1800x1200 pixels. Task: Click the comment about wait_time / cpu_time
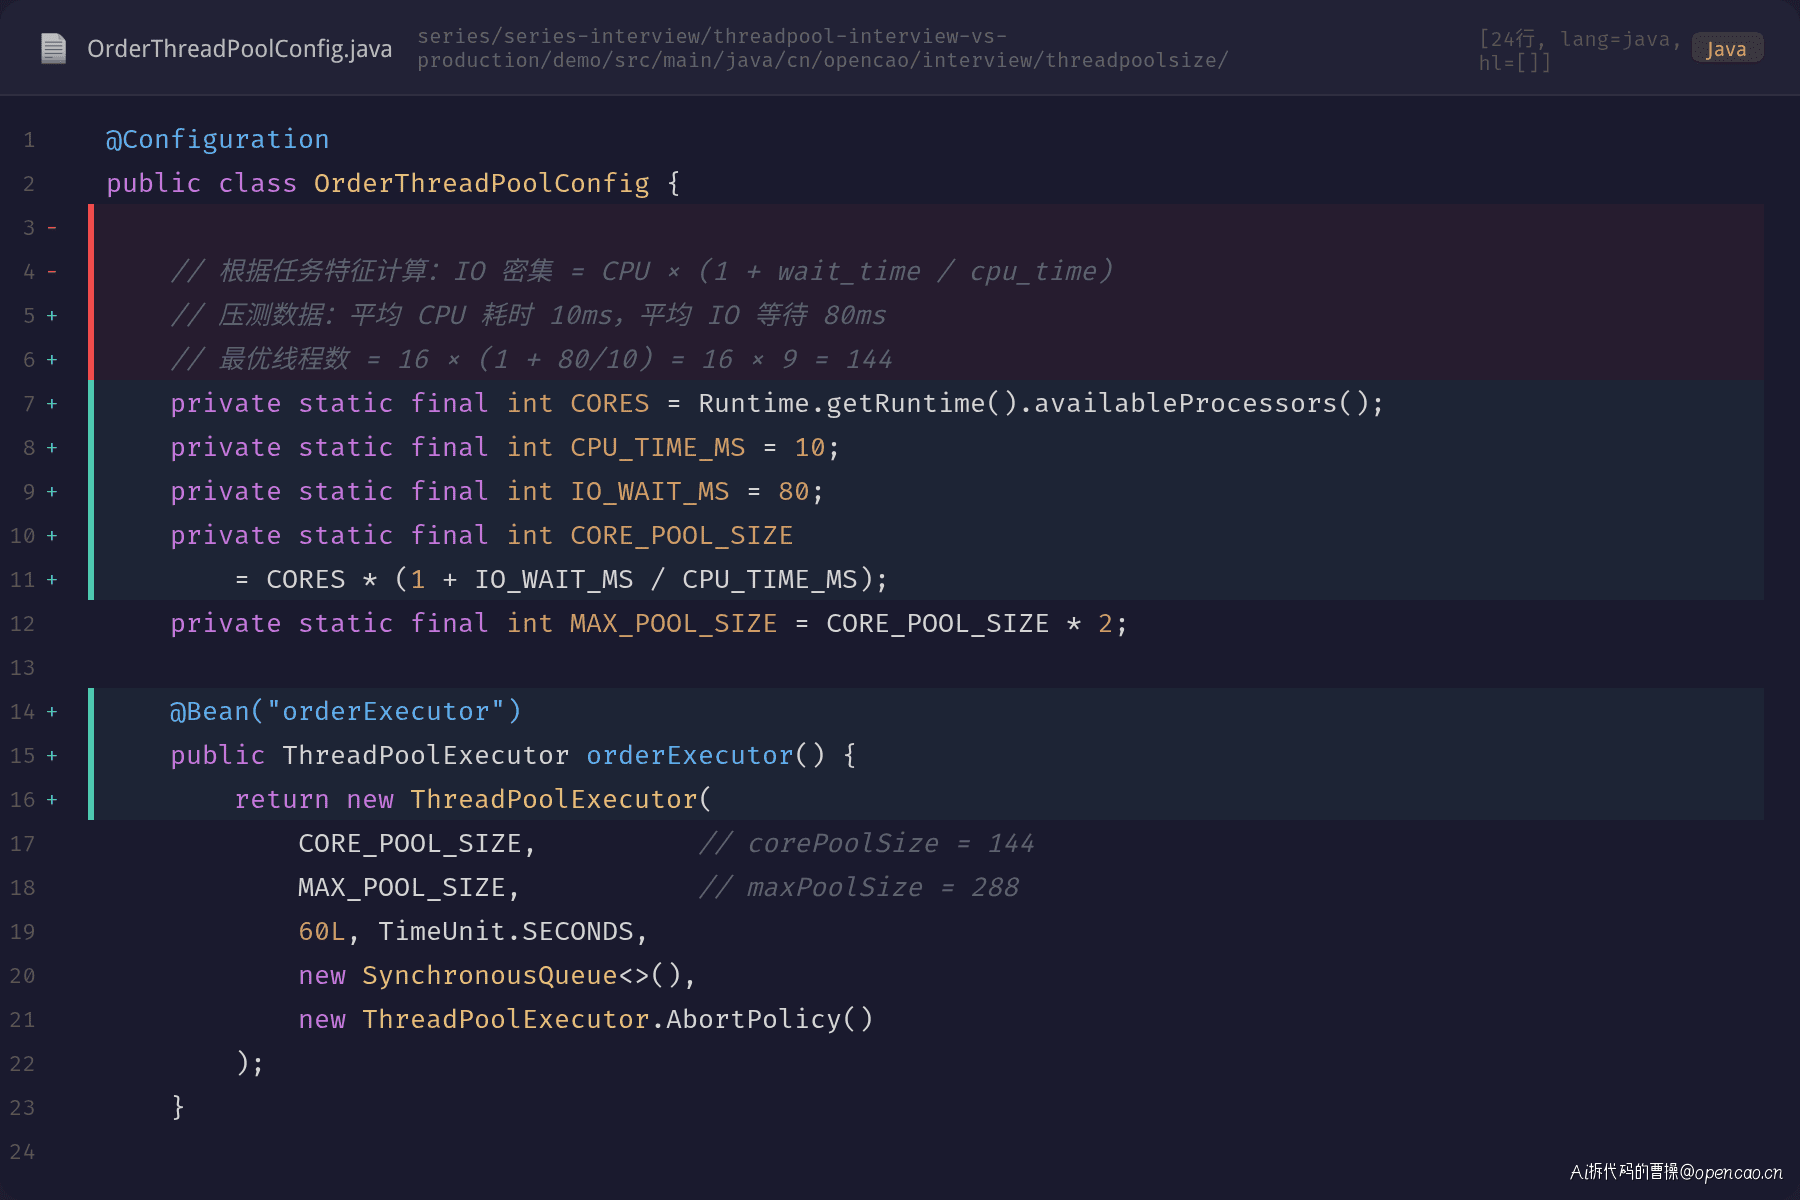coord(641,271)
